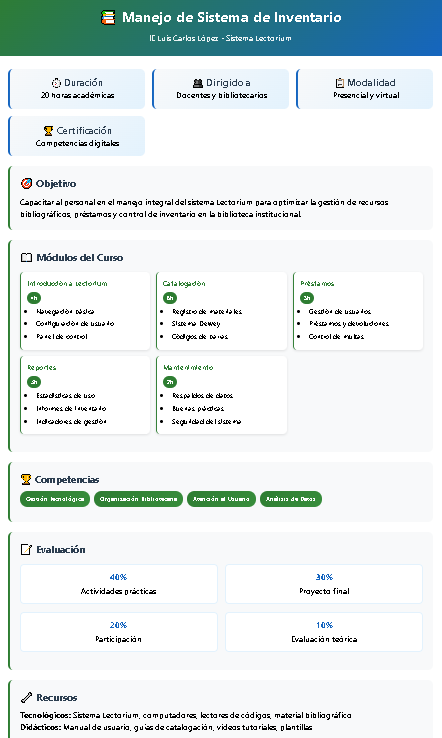Click the green hours badge under Préstamos
The image size is (442, 738).
[x=307, y=298]
